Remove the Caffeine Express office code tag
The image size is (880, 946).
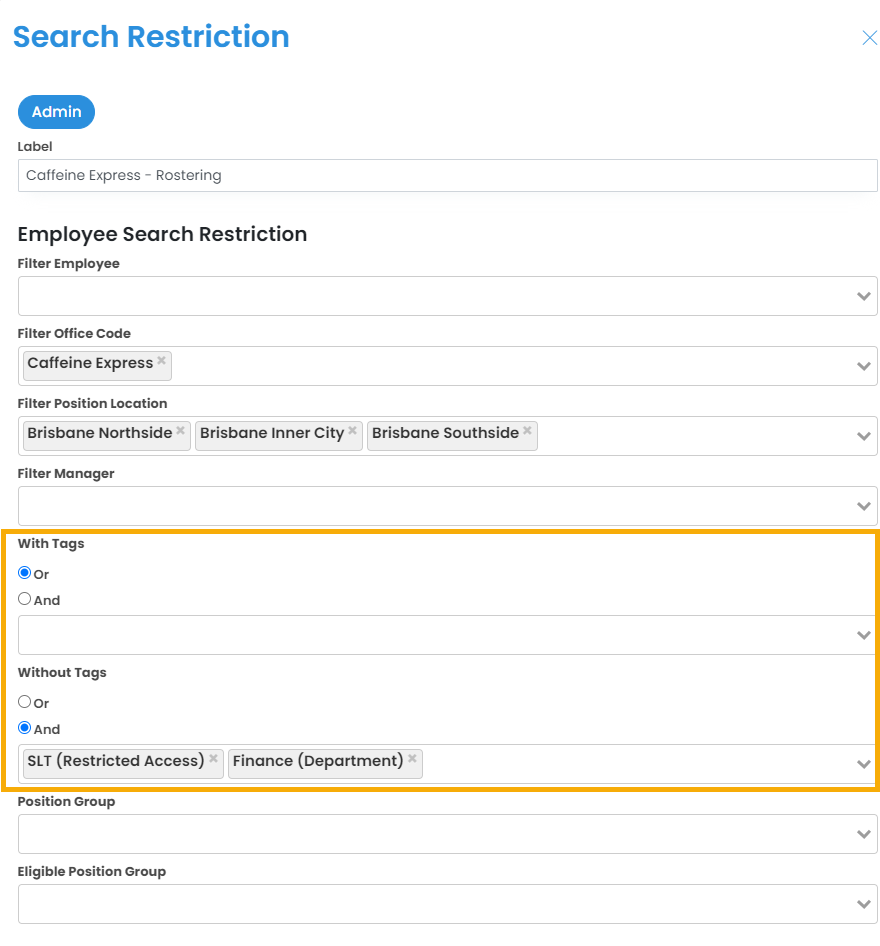click(x=161, y=361)
